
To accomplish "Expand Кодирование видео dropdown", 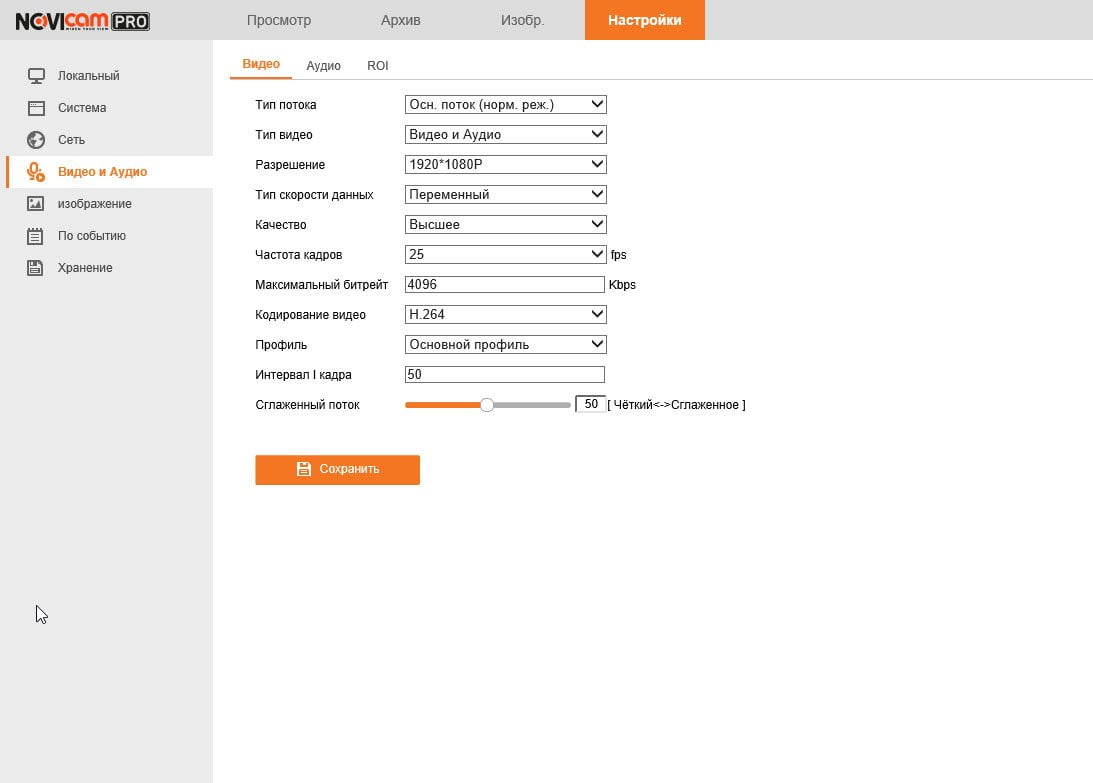I will click(x=505, y=314).
